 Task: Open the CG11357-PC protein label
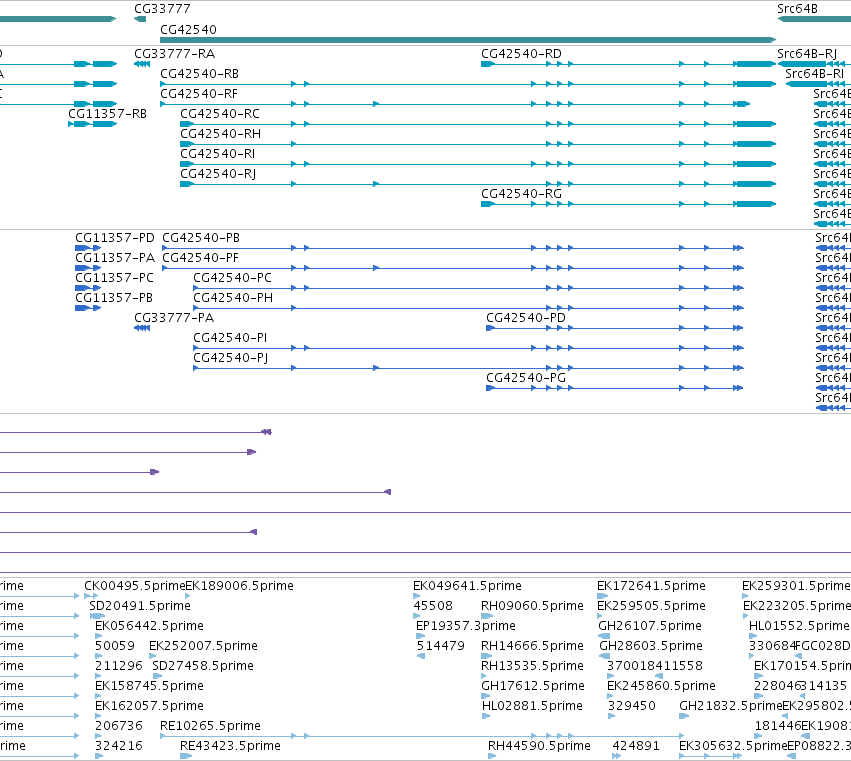(115, 278)
